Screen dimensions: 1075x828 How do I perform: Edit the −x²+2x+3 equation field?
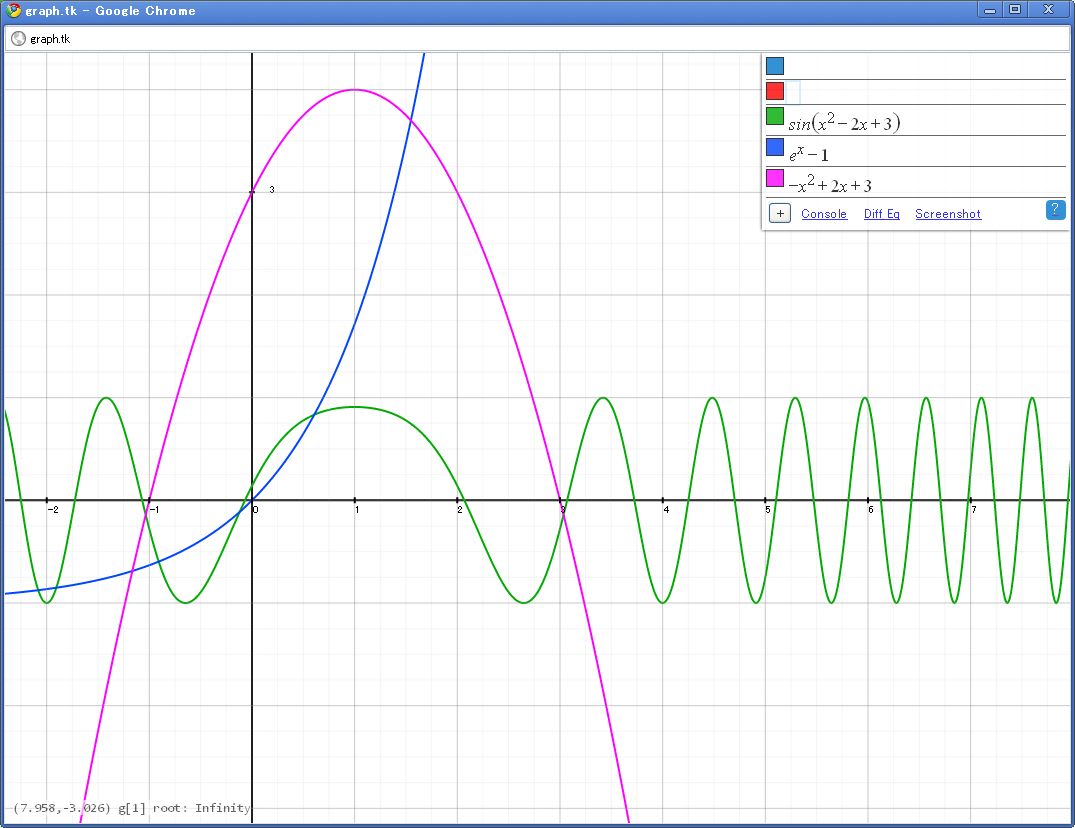(830, 185)
